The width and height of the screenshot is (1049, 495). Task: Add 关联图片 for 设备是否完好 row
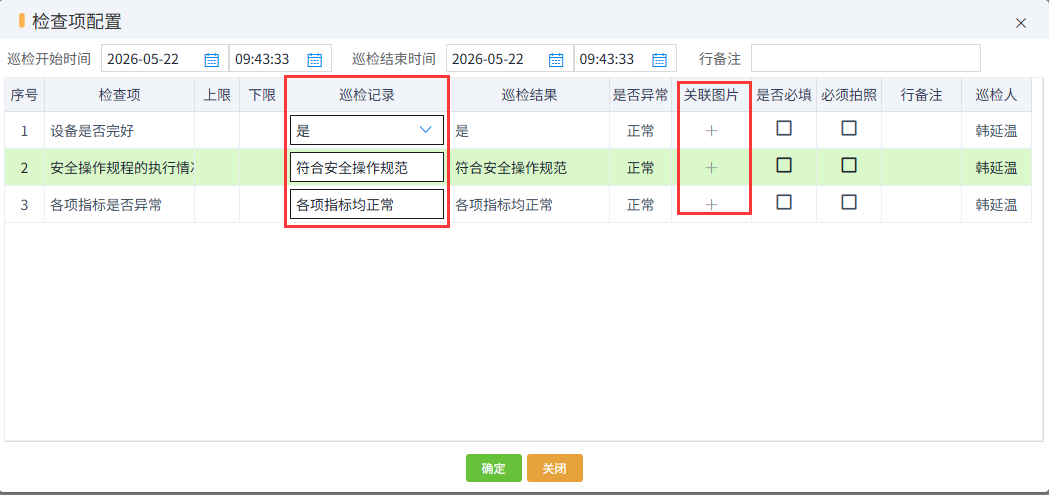tap(712, 131)
